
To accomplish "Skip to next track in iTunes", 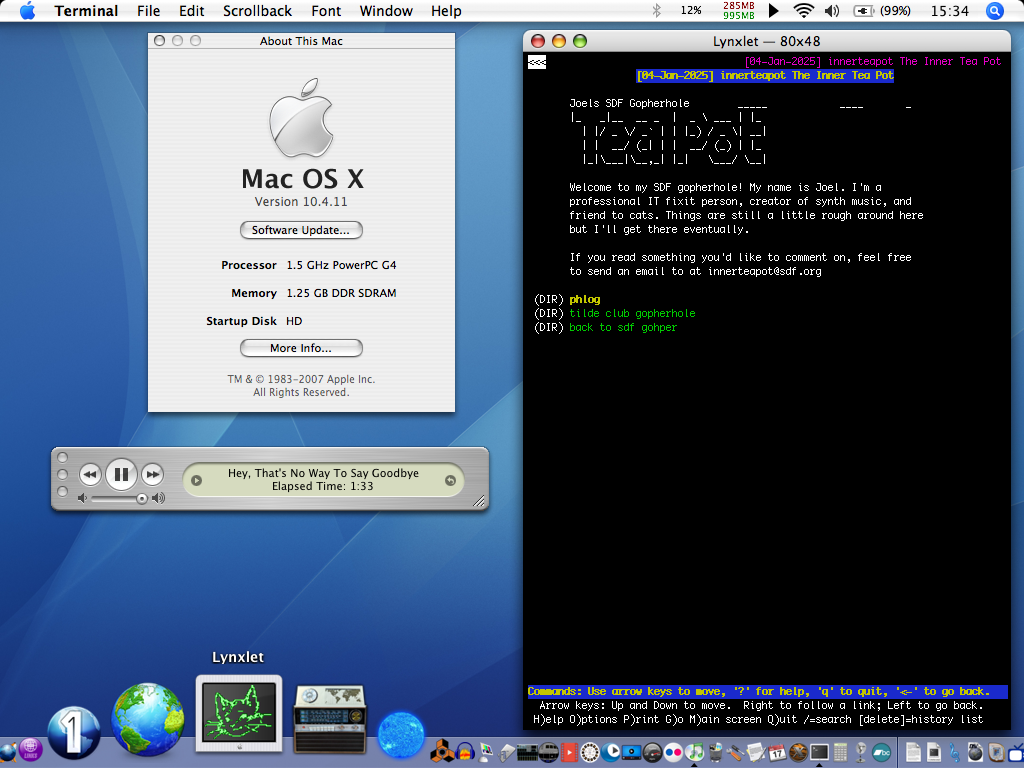I will coord(152,474).
